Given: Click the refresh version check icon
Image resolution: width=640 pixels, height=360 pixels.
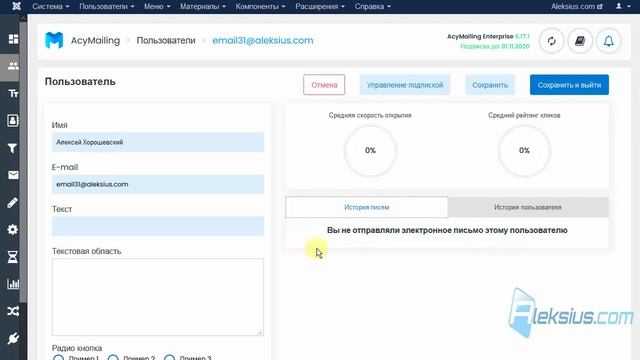Looking at the screenshot, I should 551,41.
